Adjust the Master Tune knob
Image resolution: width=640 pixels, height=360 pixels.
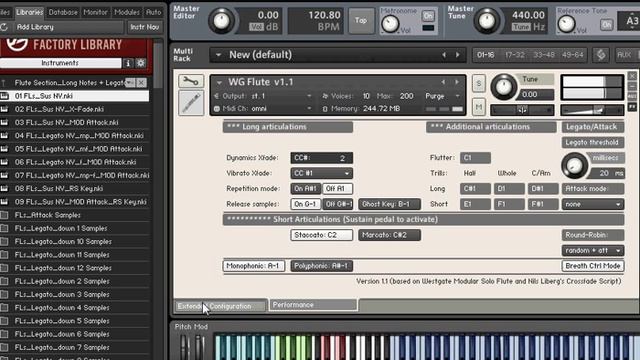coord(487,20)
